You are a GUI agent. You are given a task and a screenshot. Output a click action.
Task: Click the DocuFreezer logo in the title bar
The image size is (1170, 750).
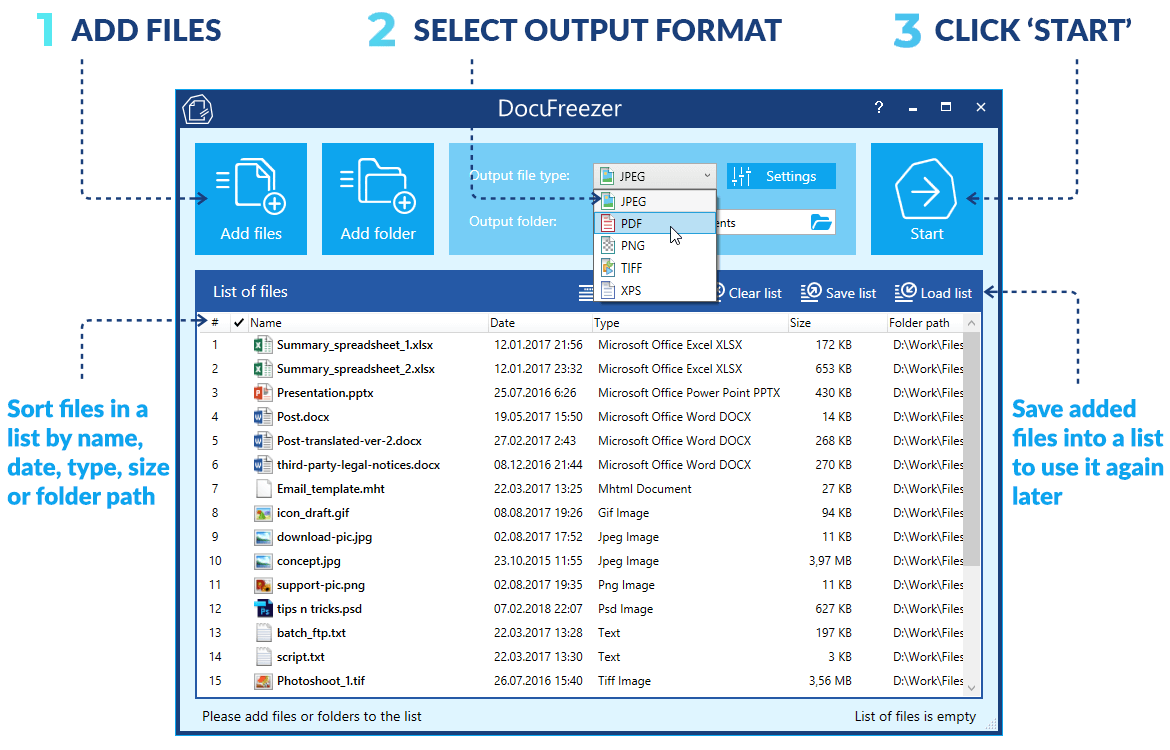(x=198, y=110)
